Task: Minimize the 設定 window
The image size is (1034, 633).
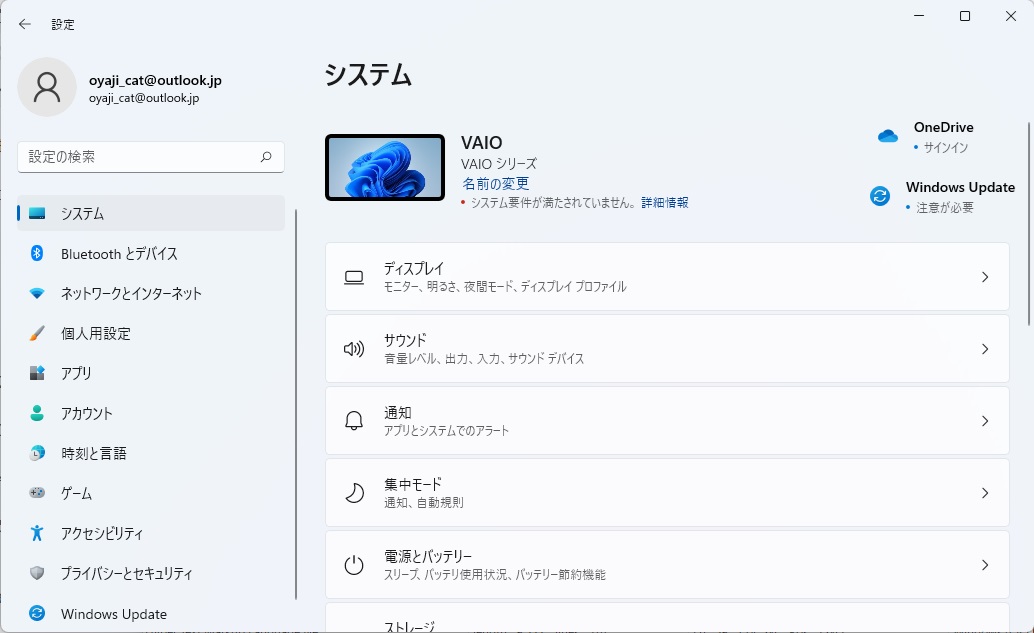Action: [x=919, y=16]
